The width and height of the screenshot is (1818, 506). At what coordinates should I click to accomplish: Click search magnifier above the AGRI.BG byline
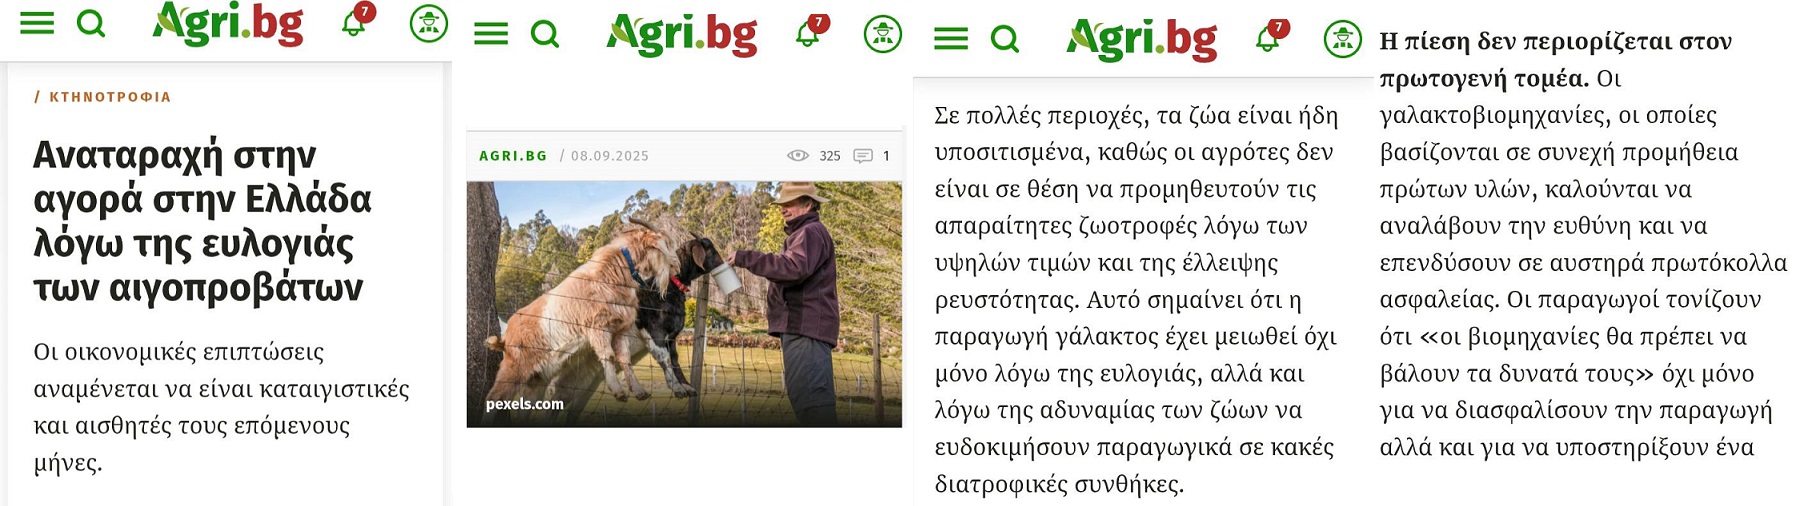[x=545, y=35]
